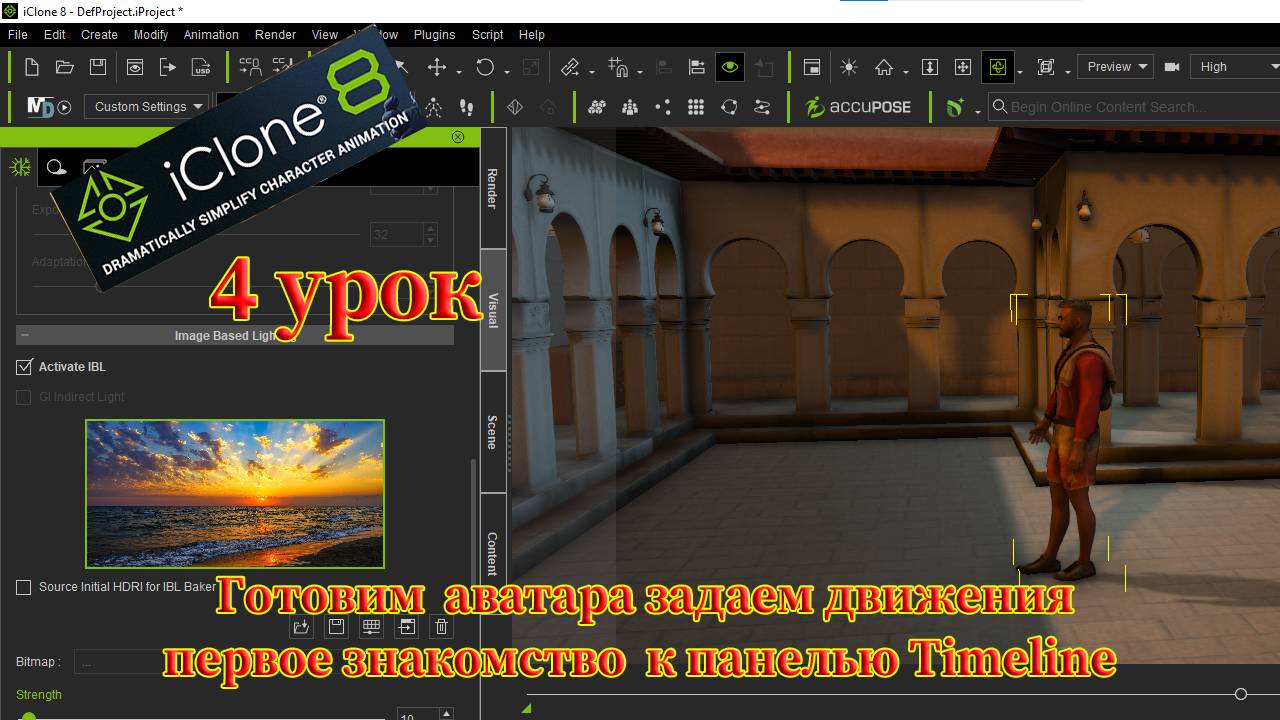1280x720 pixels.
Task: Open the File menu
Action: click(17, 34)
